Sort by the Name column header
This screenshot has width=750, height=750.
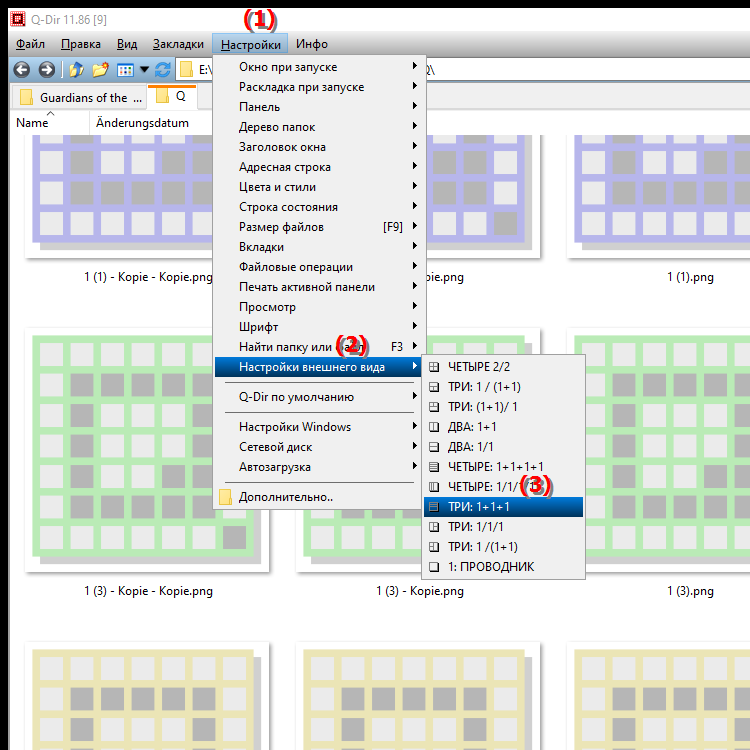point(33,123)
